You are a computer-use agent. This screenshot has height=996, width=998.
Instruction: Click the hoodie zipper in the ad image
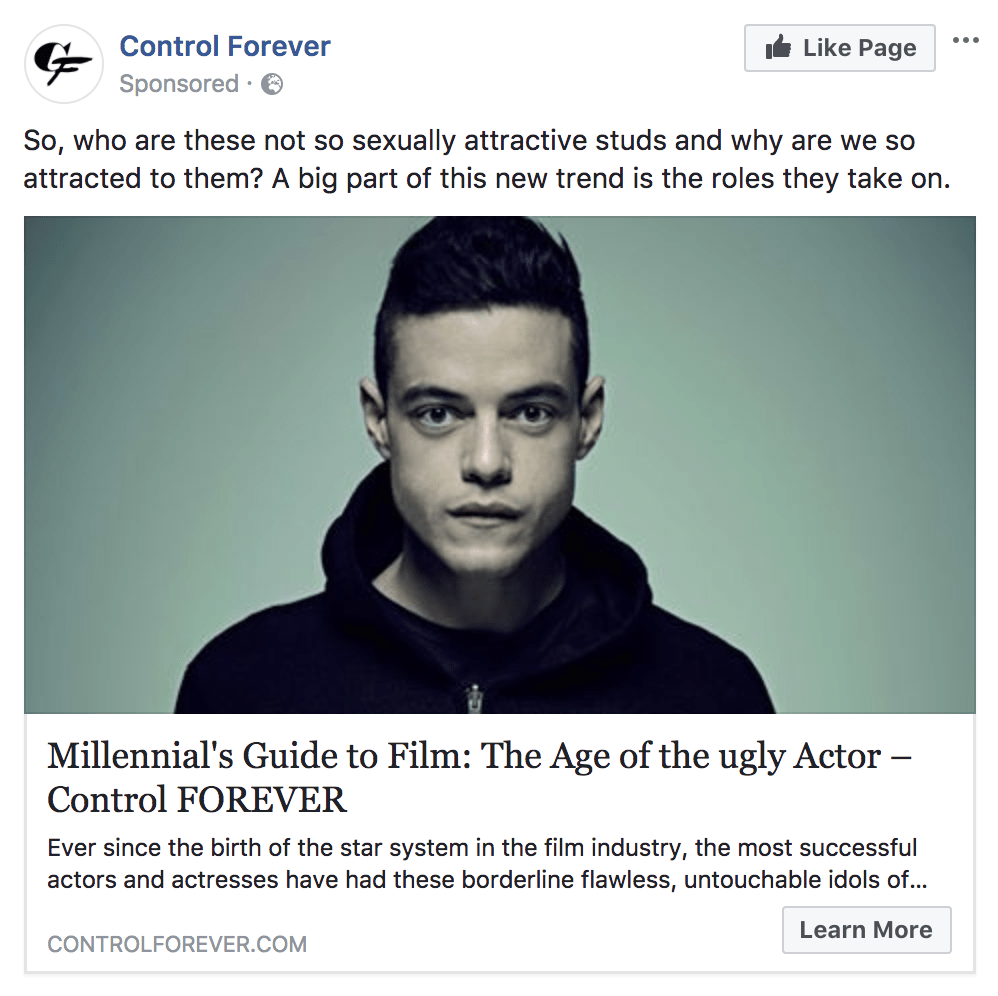(473, 697)
